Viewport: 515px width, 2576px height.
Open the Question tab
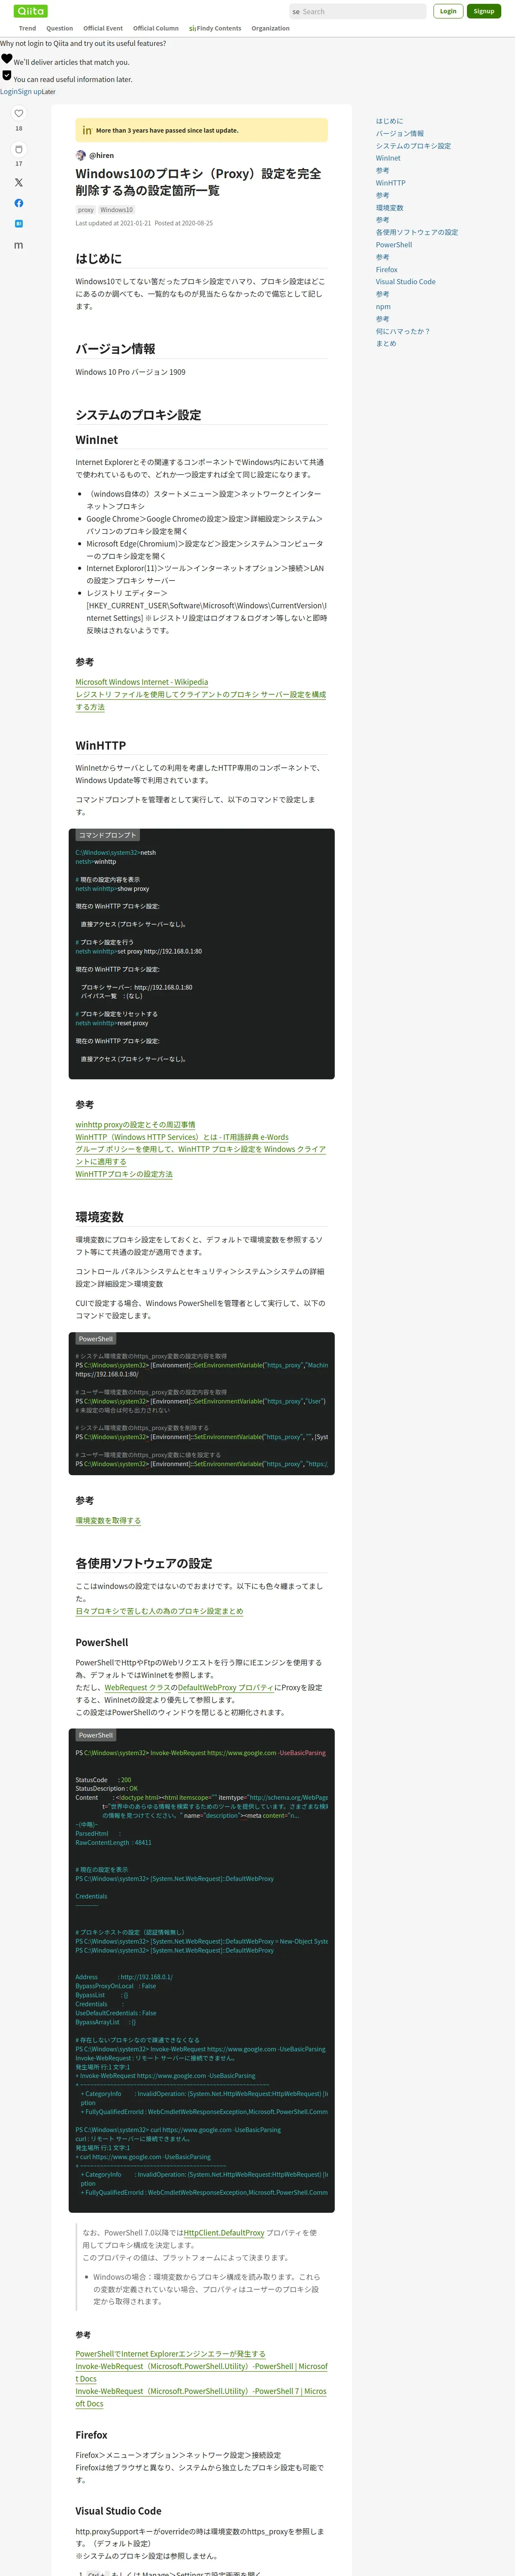click(x=60, y=28)
